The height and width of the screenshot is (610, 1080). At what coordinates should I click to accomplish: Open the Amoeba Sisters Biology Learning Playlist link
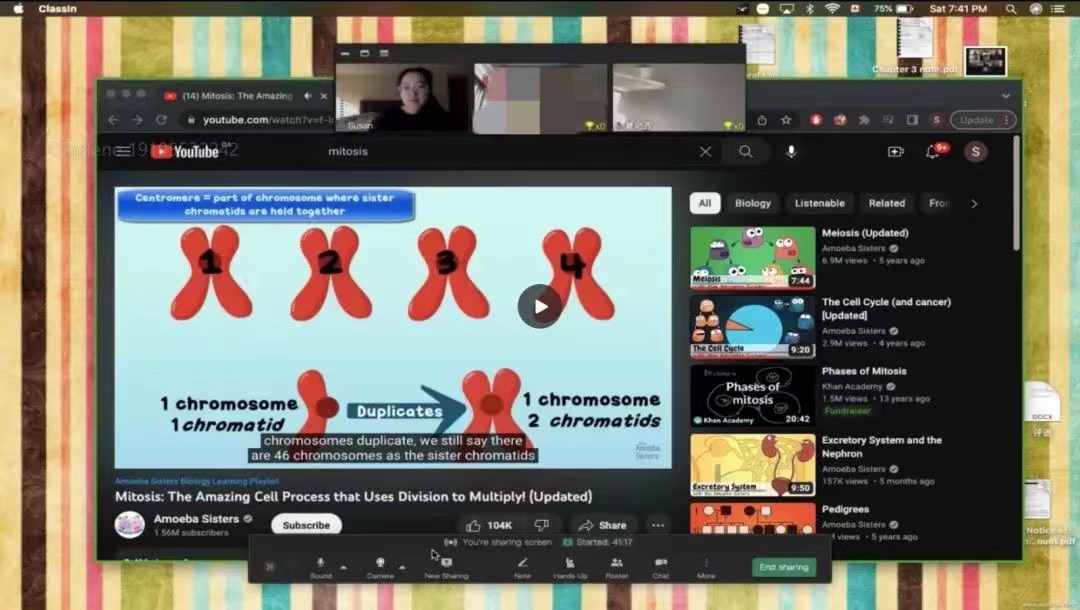[x=197, y=481]
